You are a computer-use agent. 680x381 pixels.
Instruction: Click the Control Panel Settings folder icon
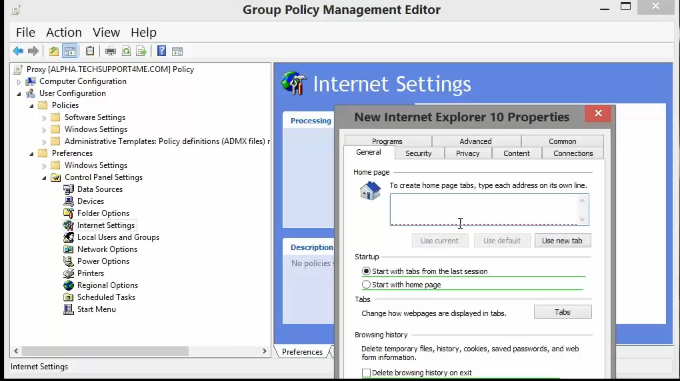point(56,177)
